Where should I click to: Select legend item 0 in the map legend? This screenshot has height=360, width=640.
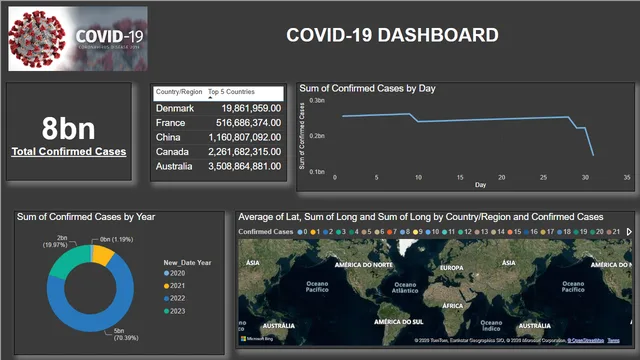[302, 232]
